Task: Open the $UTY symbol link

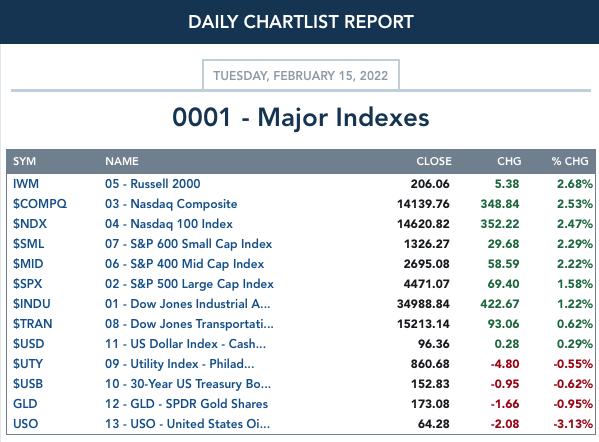Action: tap(28, 364)
